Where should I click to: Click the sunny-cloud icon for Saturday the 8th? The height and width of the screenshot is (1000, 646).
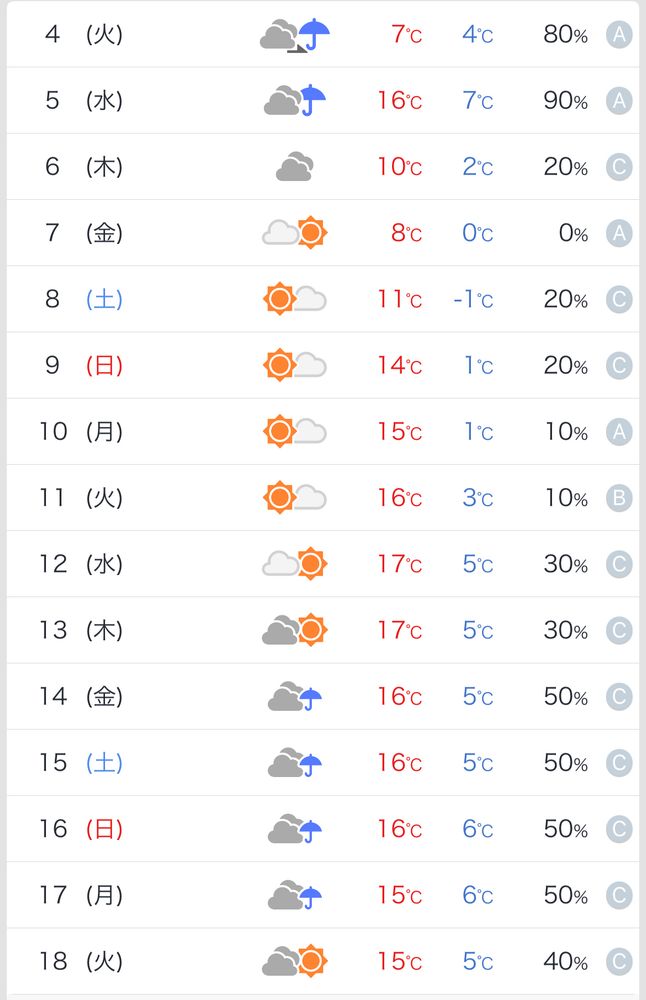[295, 299]
